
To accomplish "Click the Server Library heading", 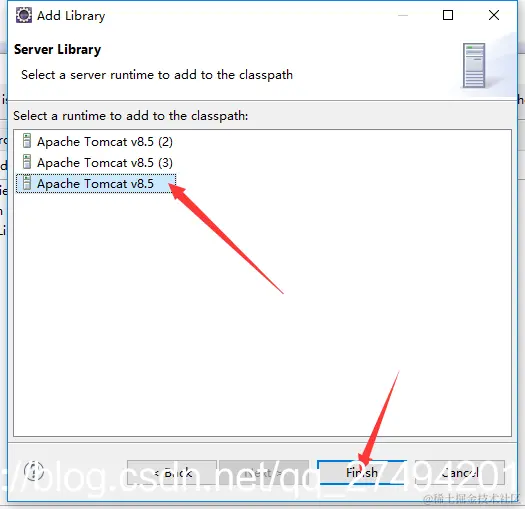I will [57, 50].
